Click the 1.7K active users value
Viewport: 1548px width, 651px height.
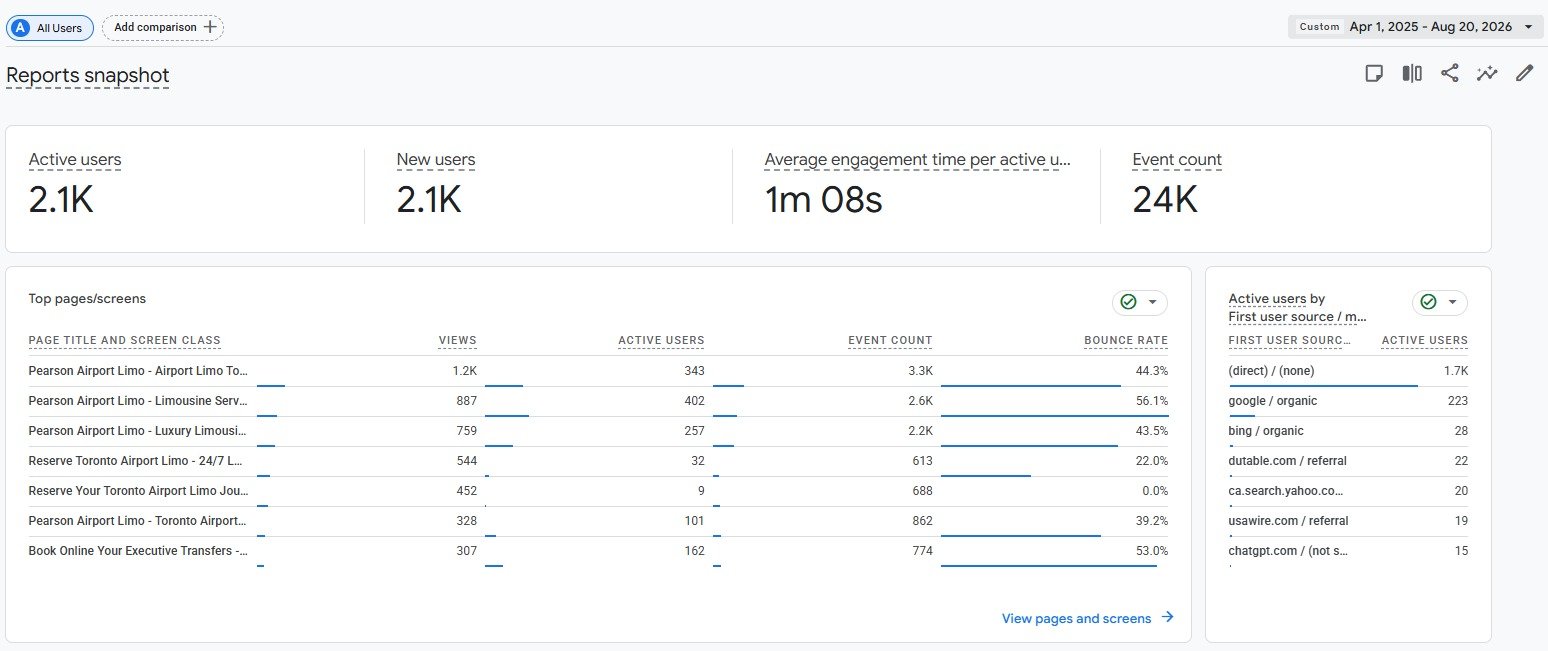[1455, 371]
